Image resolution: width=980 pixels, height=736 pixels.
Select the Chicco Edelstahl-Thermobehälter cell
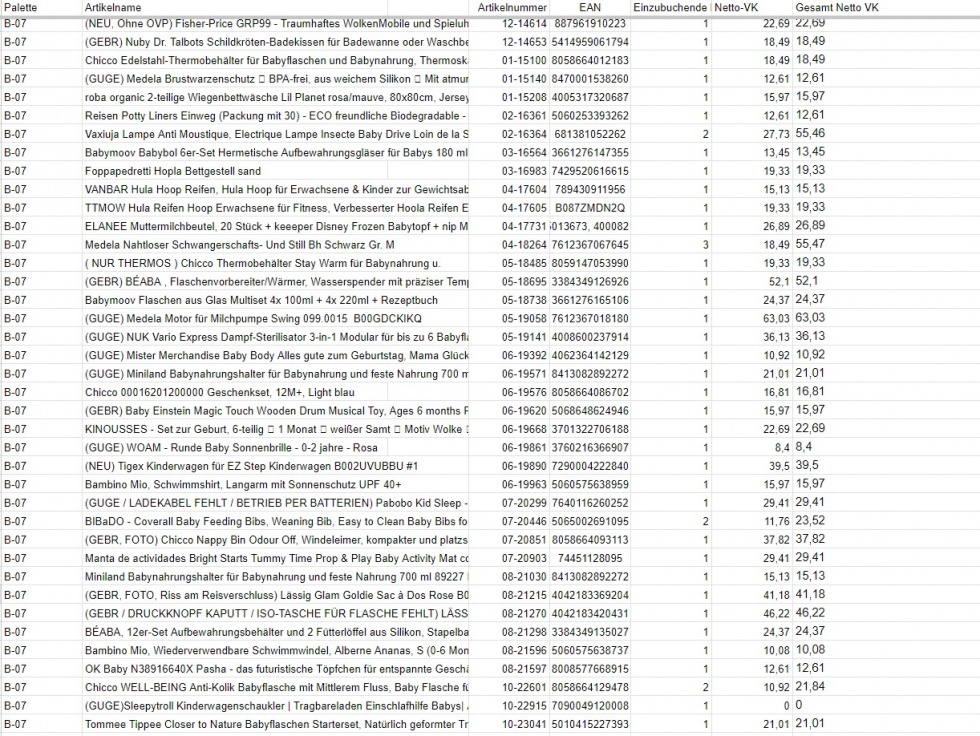coord(275,61)
